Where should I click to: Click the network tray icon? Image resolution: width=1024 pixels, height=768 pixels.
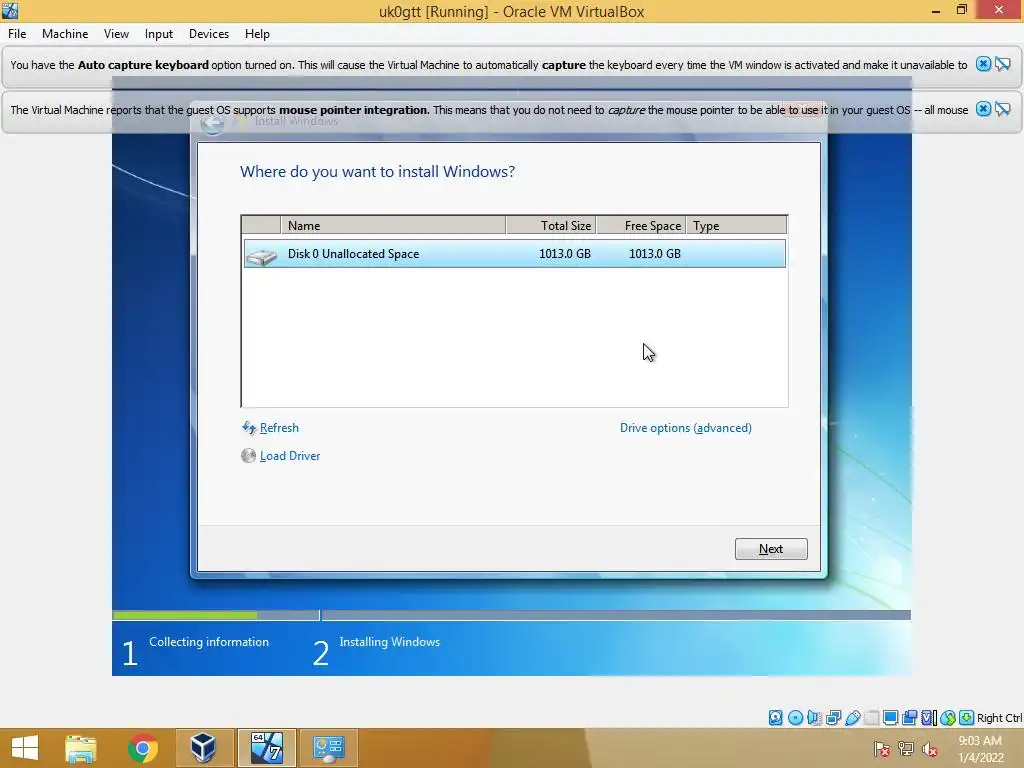pyautogui.click(x=906, y=749)
